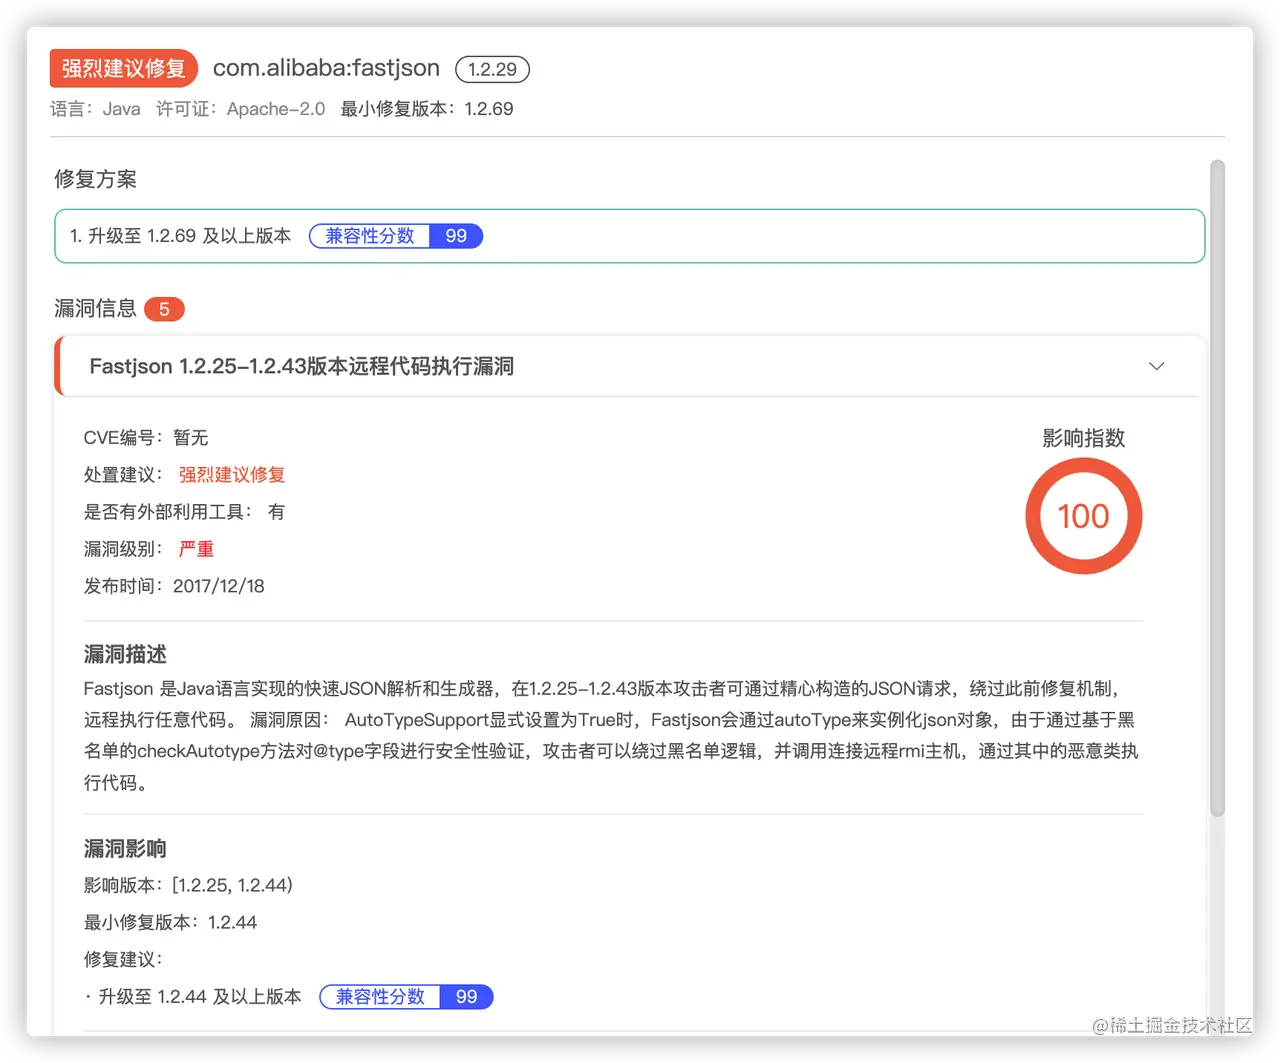The image size is (1280, 1063).
Task: Click the red 强烈建议修复 badge
Action: tap(124, 68)
